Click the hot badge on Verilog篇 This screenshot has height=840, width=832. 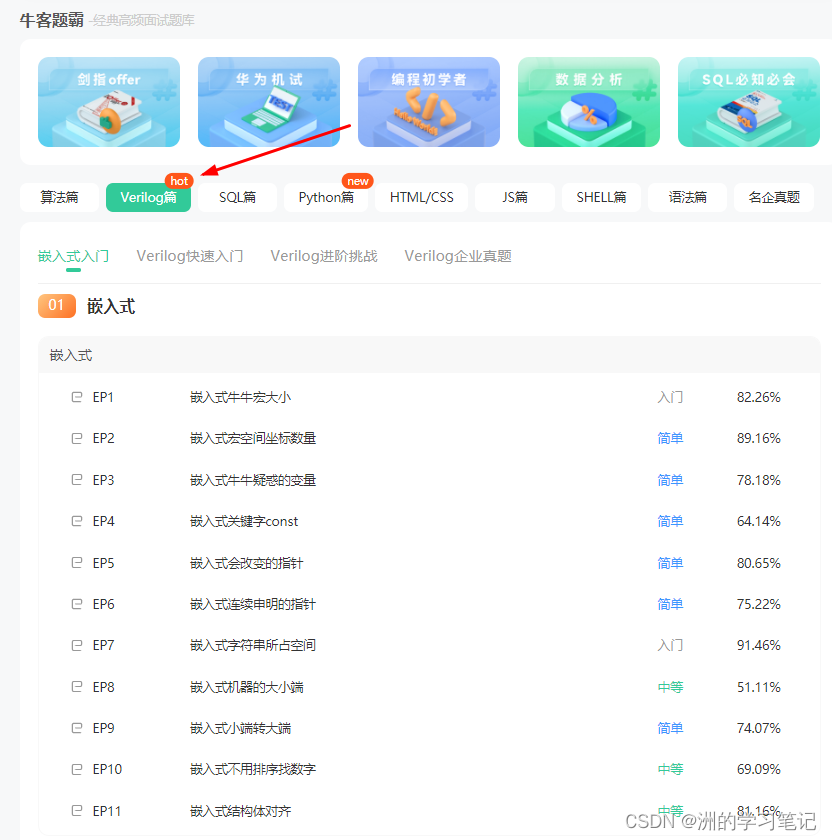[x=179, y=181]
